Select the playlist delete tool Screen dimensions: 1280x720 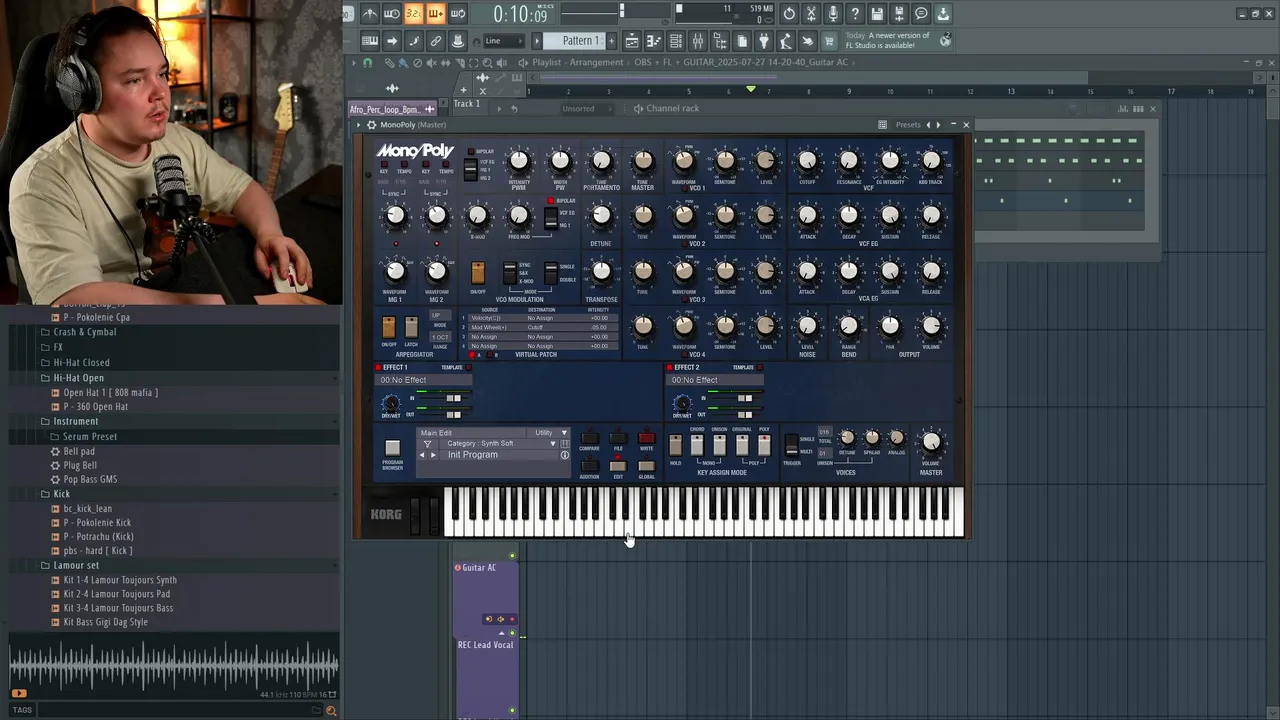point(417,62)
